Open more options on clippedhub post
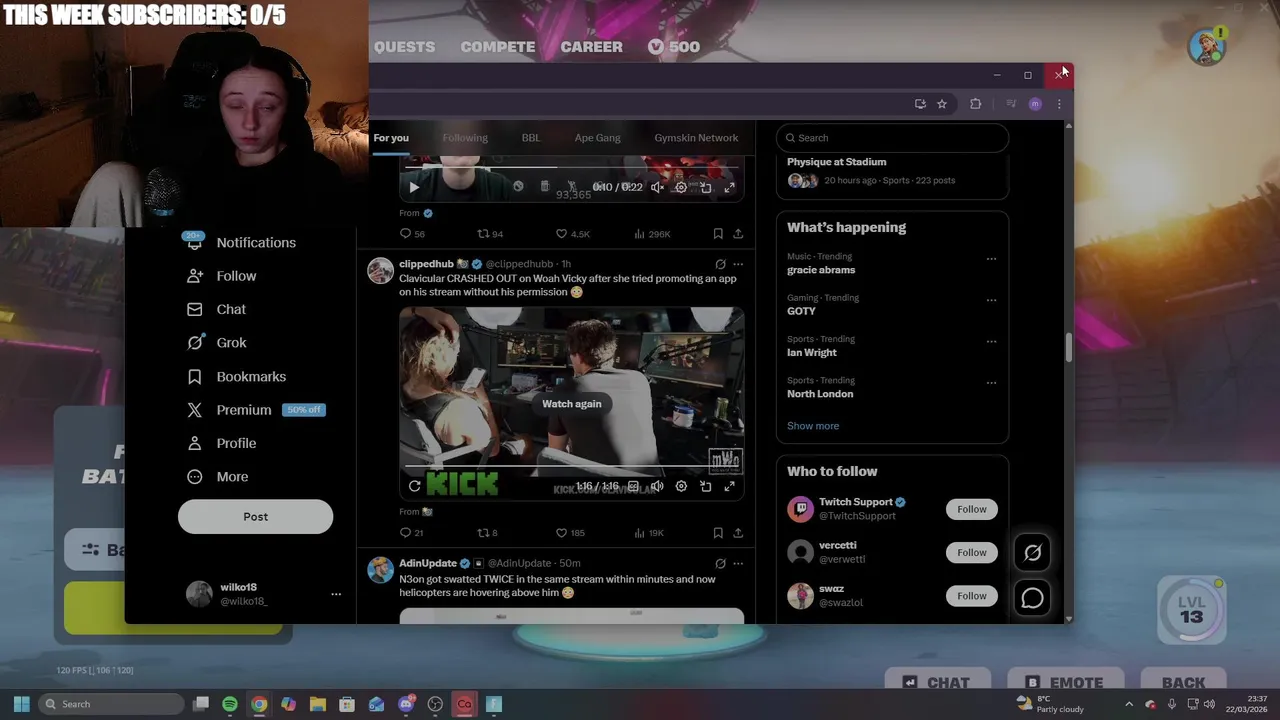1280x720 pixels. pos(738,265)
